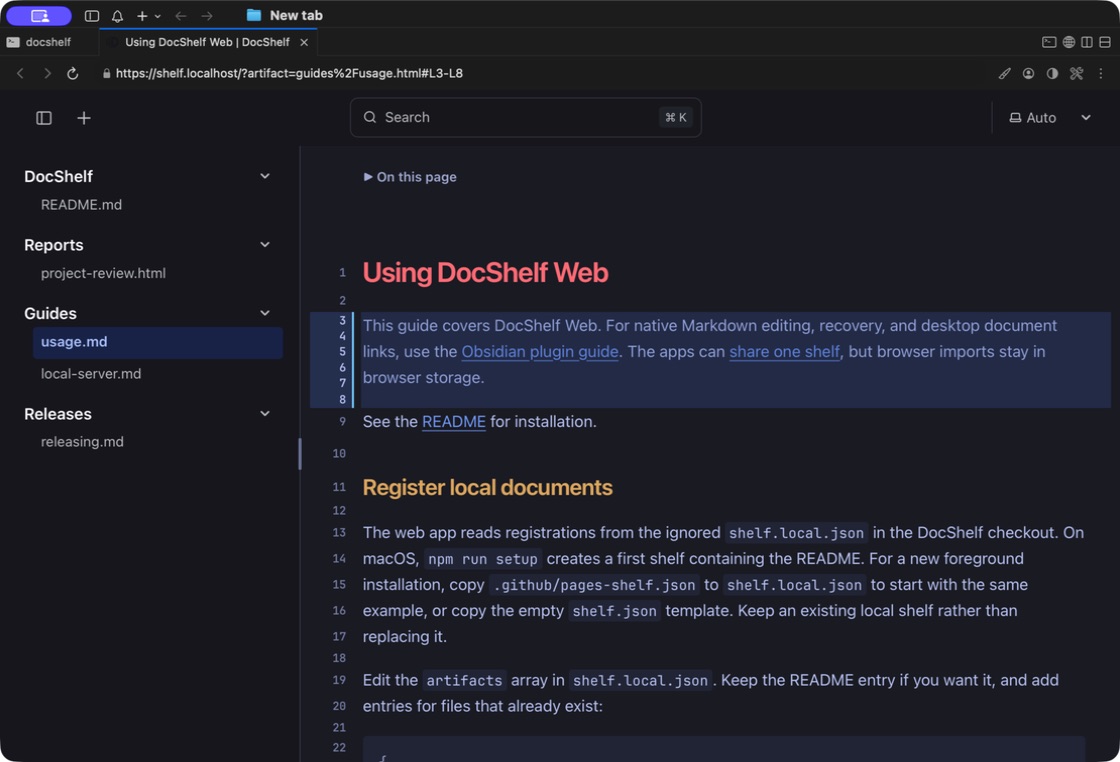
Task: Select usage.md in the sidebar
Action: click(158, 342)
